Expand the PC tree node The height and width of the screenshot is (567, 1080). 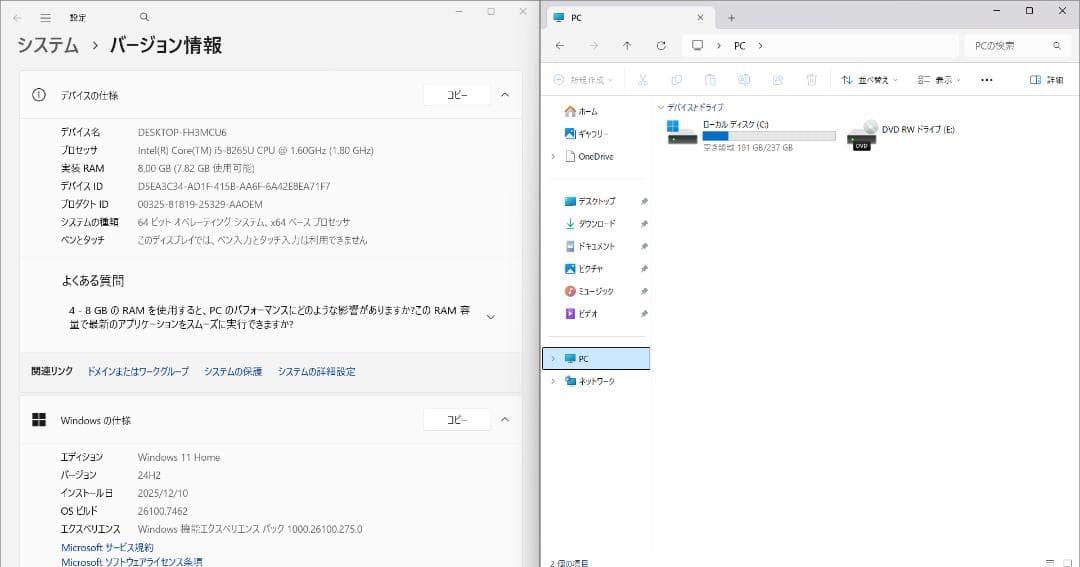(x=553, y=358)
